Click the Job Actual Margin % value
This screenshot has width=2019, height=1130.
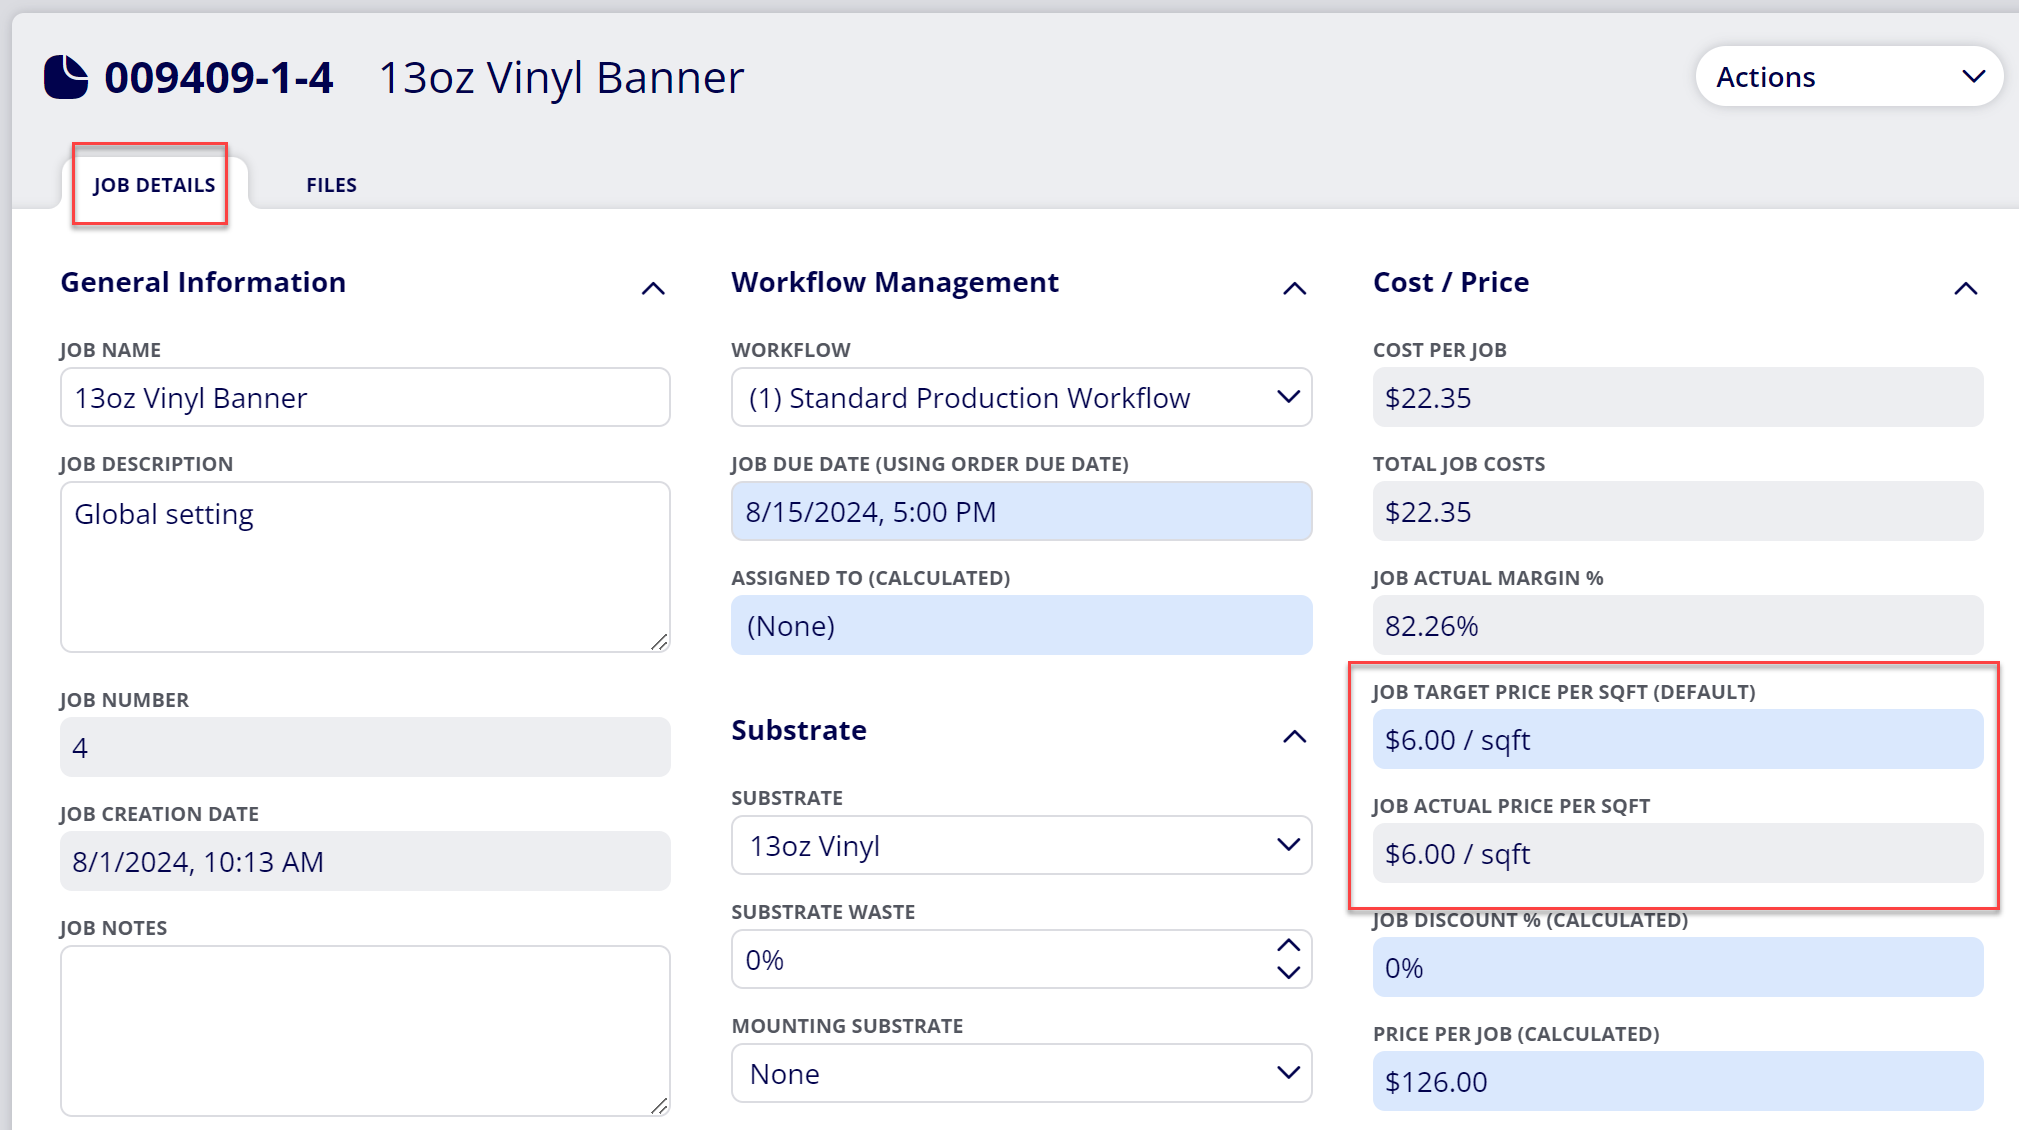tap(1677, 625)
